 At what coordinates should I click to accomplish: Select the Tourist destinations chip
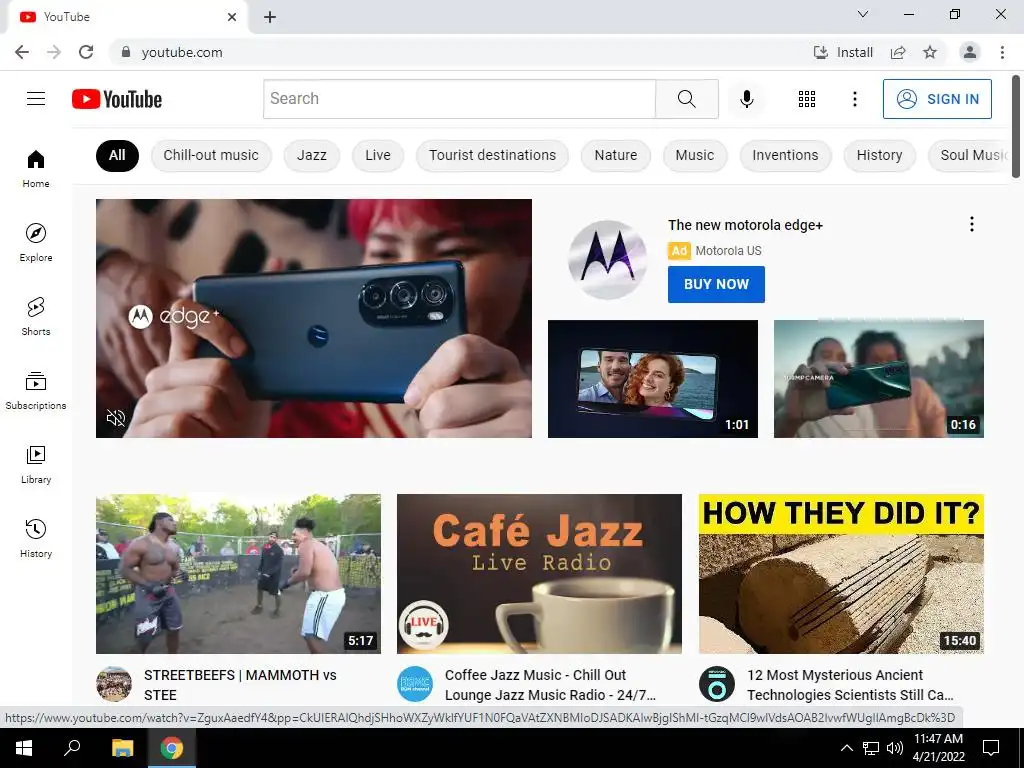[x=492, y=155]
